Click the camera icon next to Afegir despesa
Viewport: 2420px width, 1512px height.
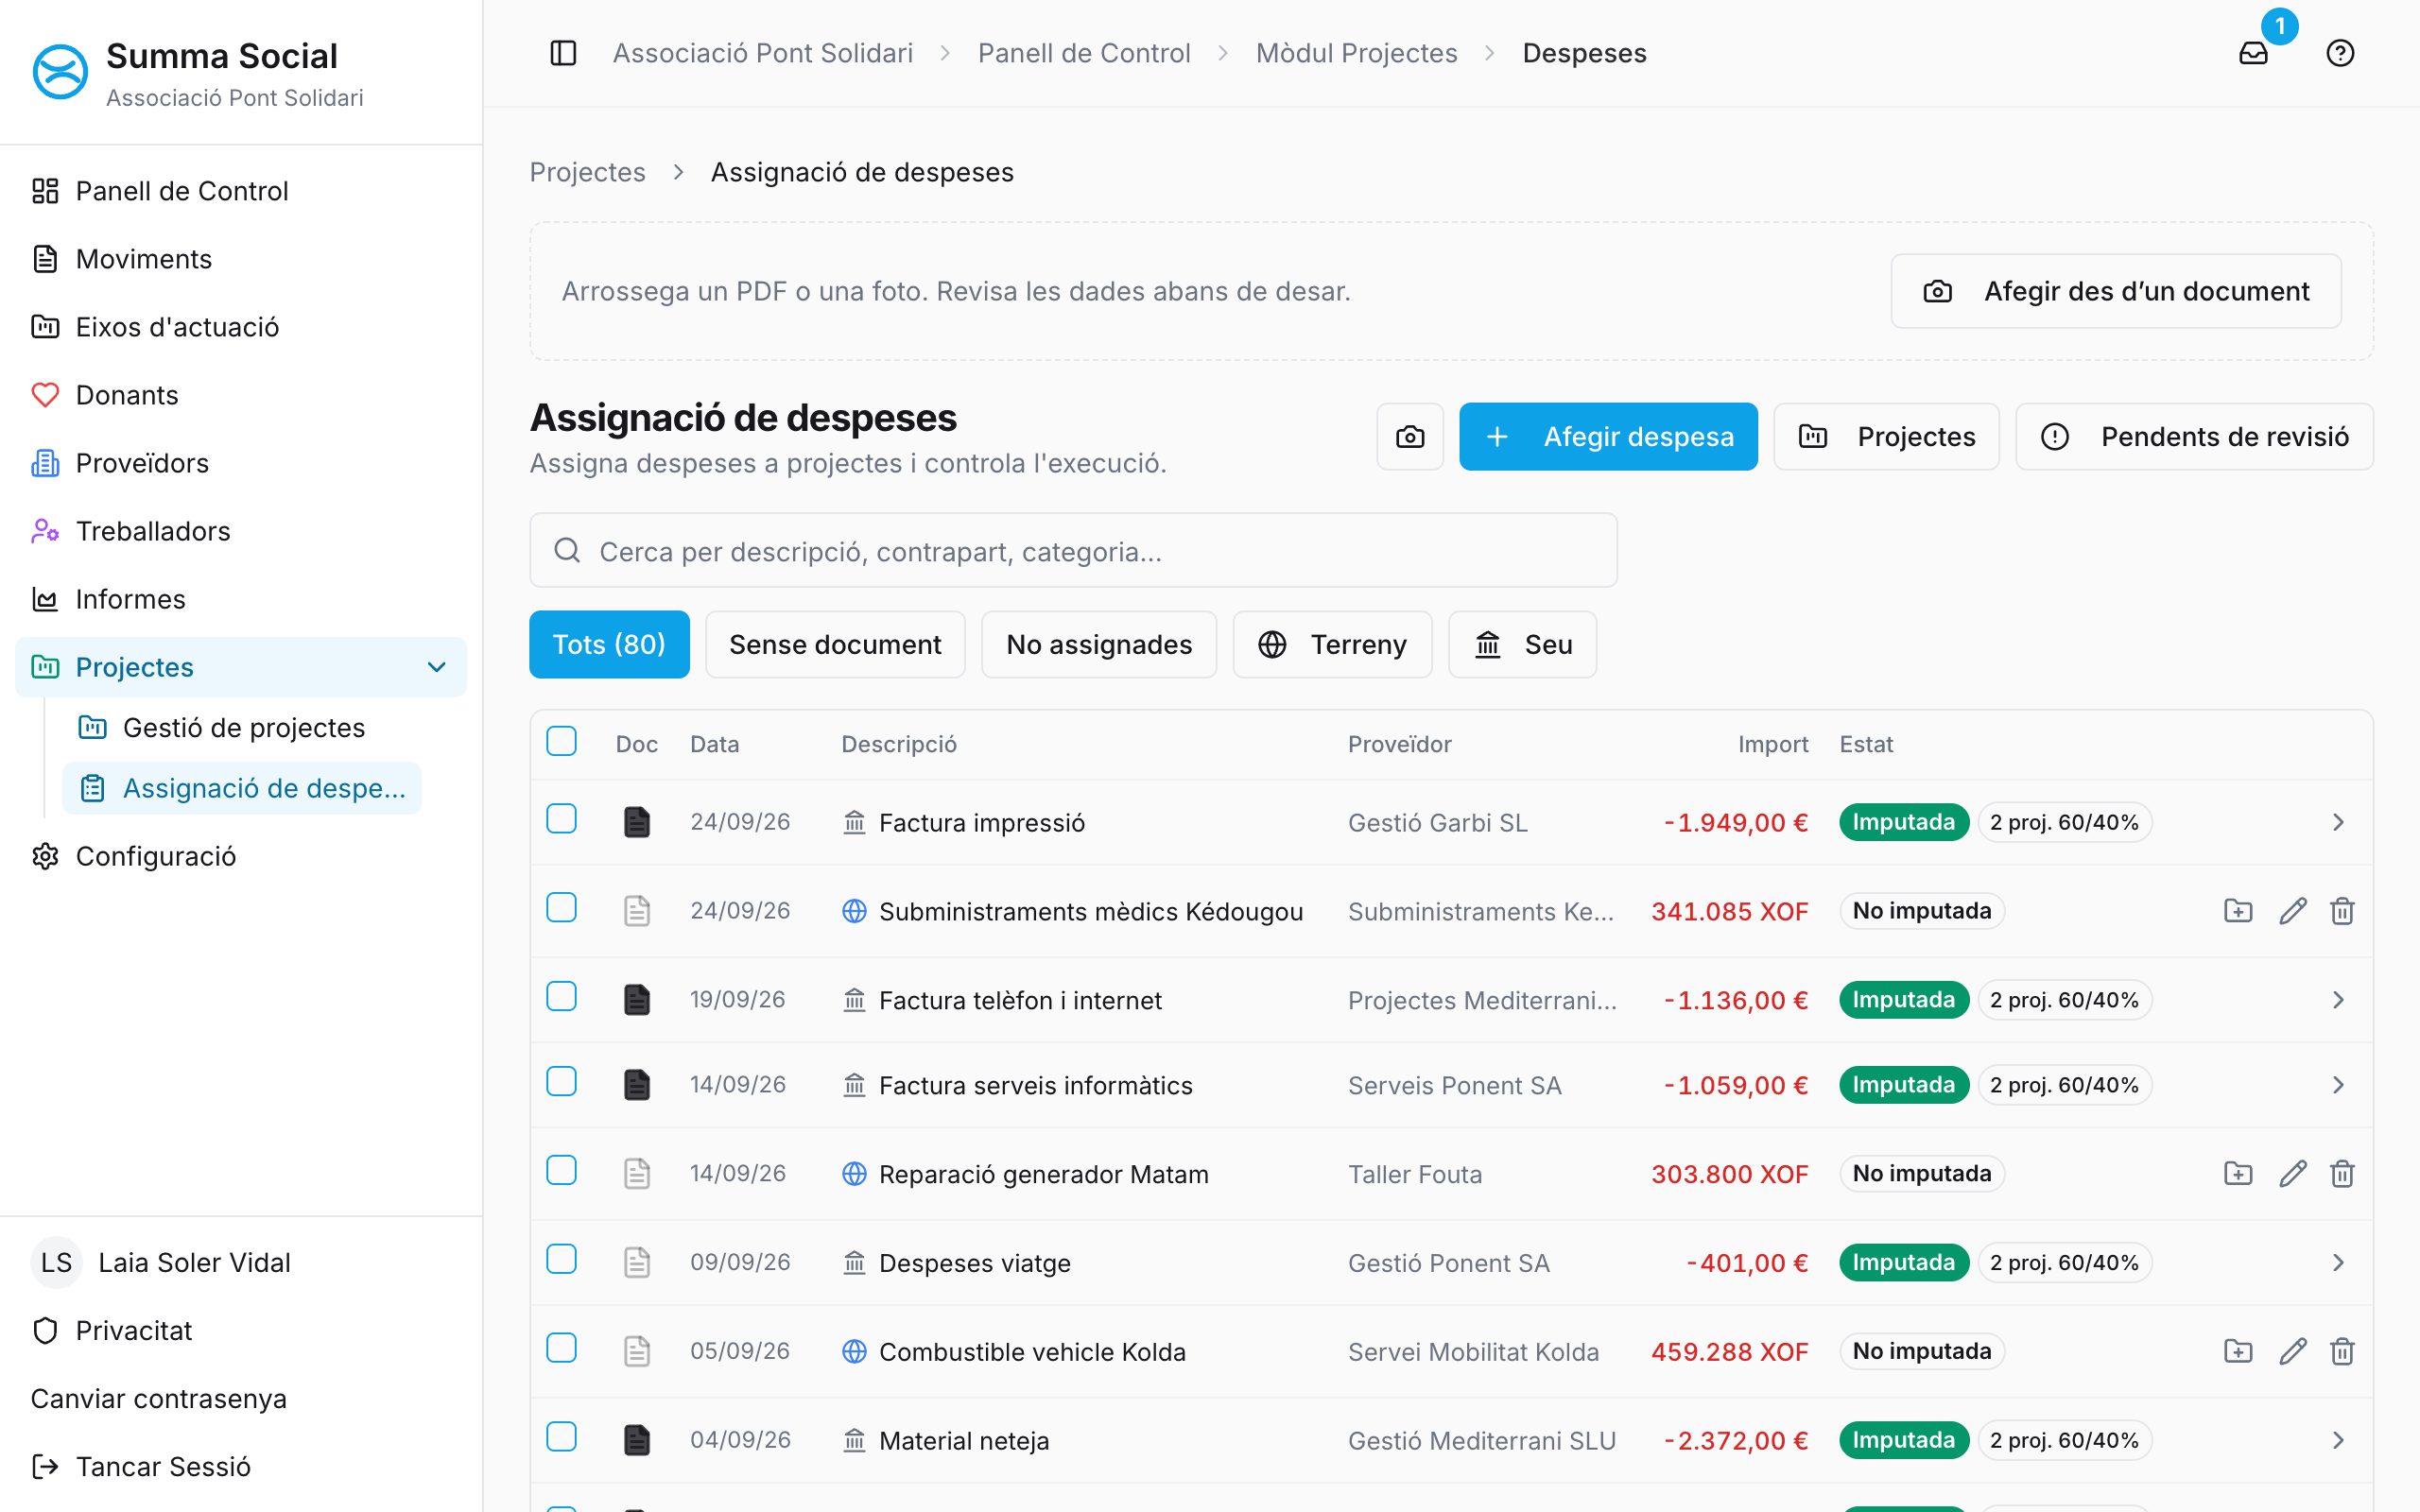1410,437
